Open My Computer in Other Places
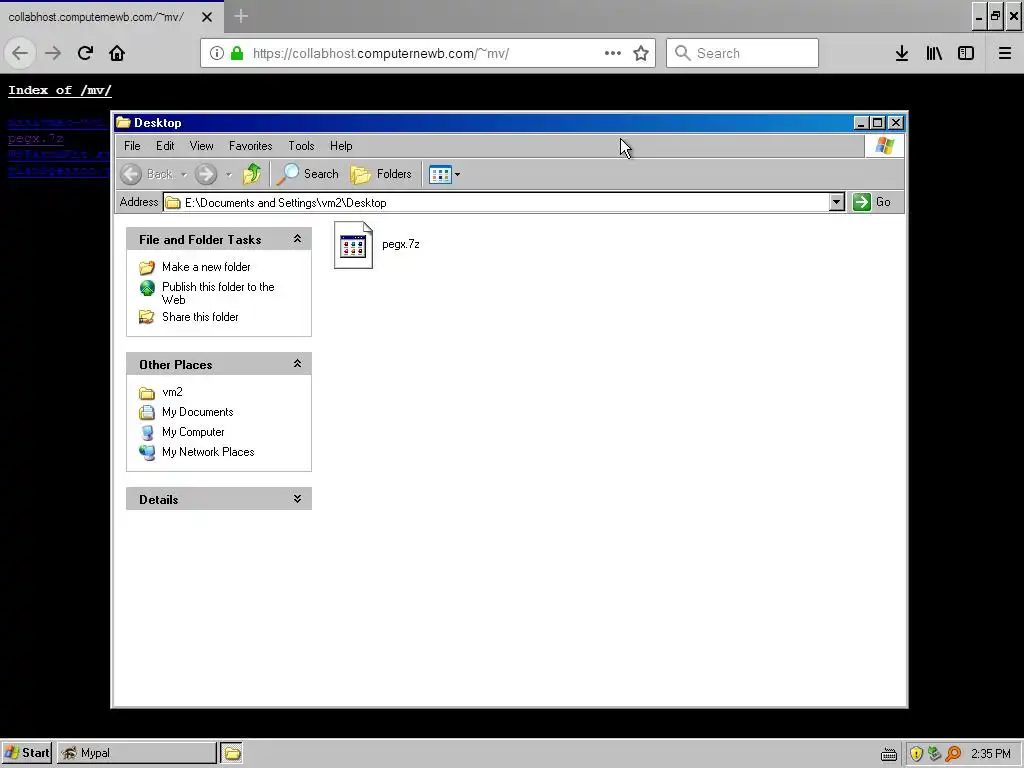Screen dimensions: 1024x768 point(193,432)
